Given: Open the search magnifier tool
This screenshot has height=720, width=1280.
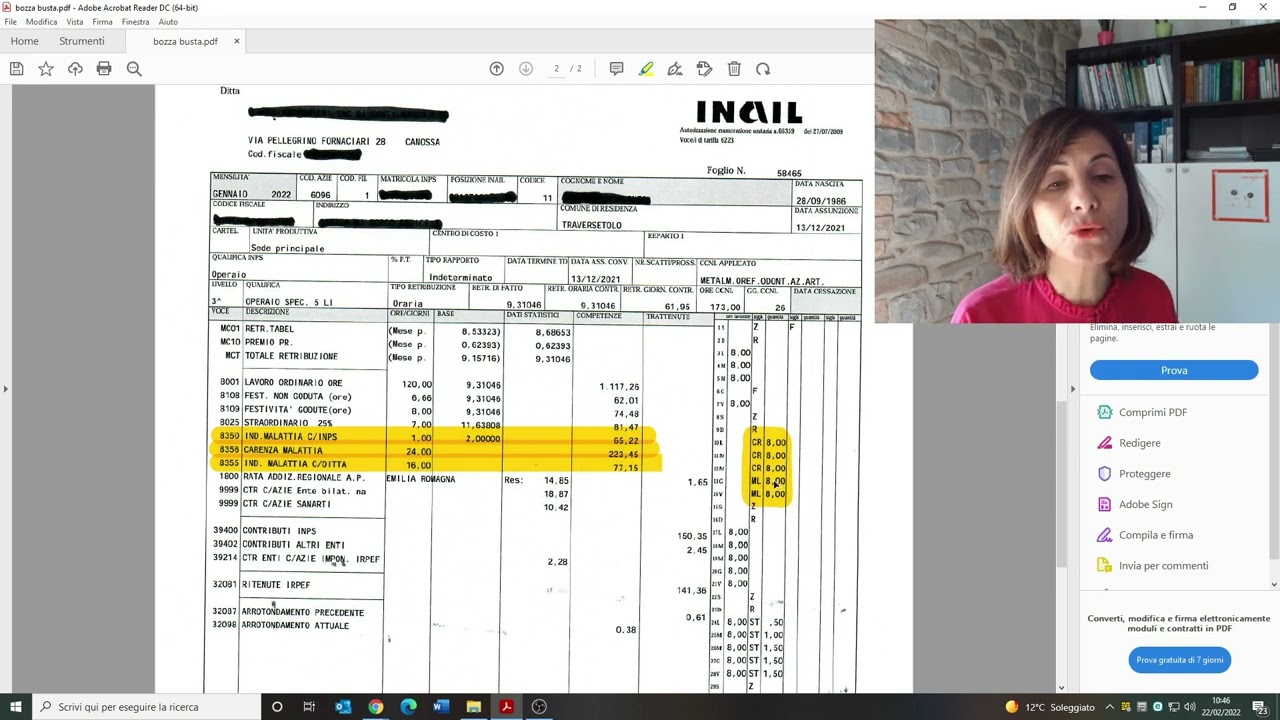Looking at the screenshot, I should pyautogui.click(x=134, y=69).
